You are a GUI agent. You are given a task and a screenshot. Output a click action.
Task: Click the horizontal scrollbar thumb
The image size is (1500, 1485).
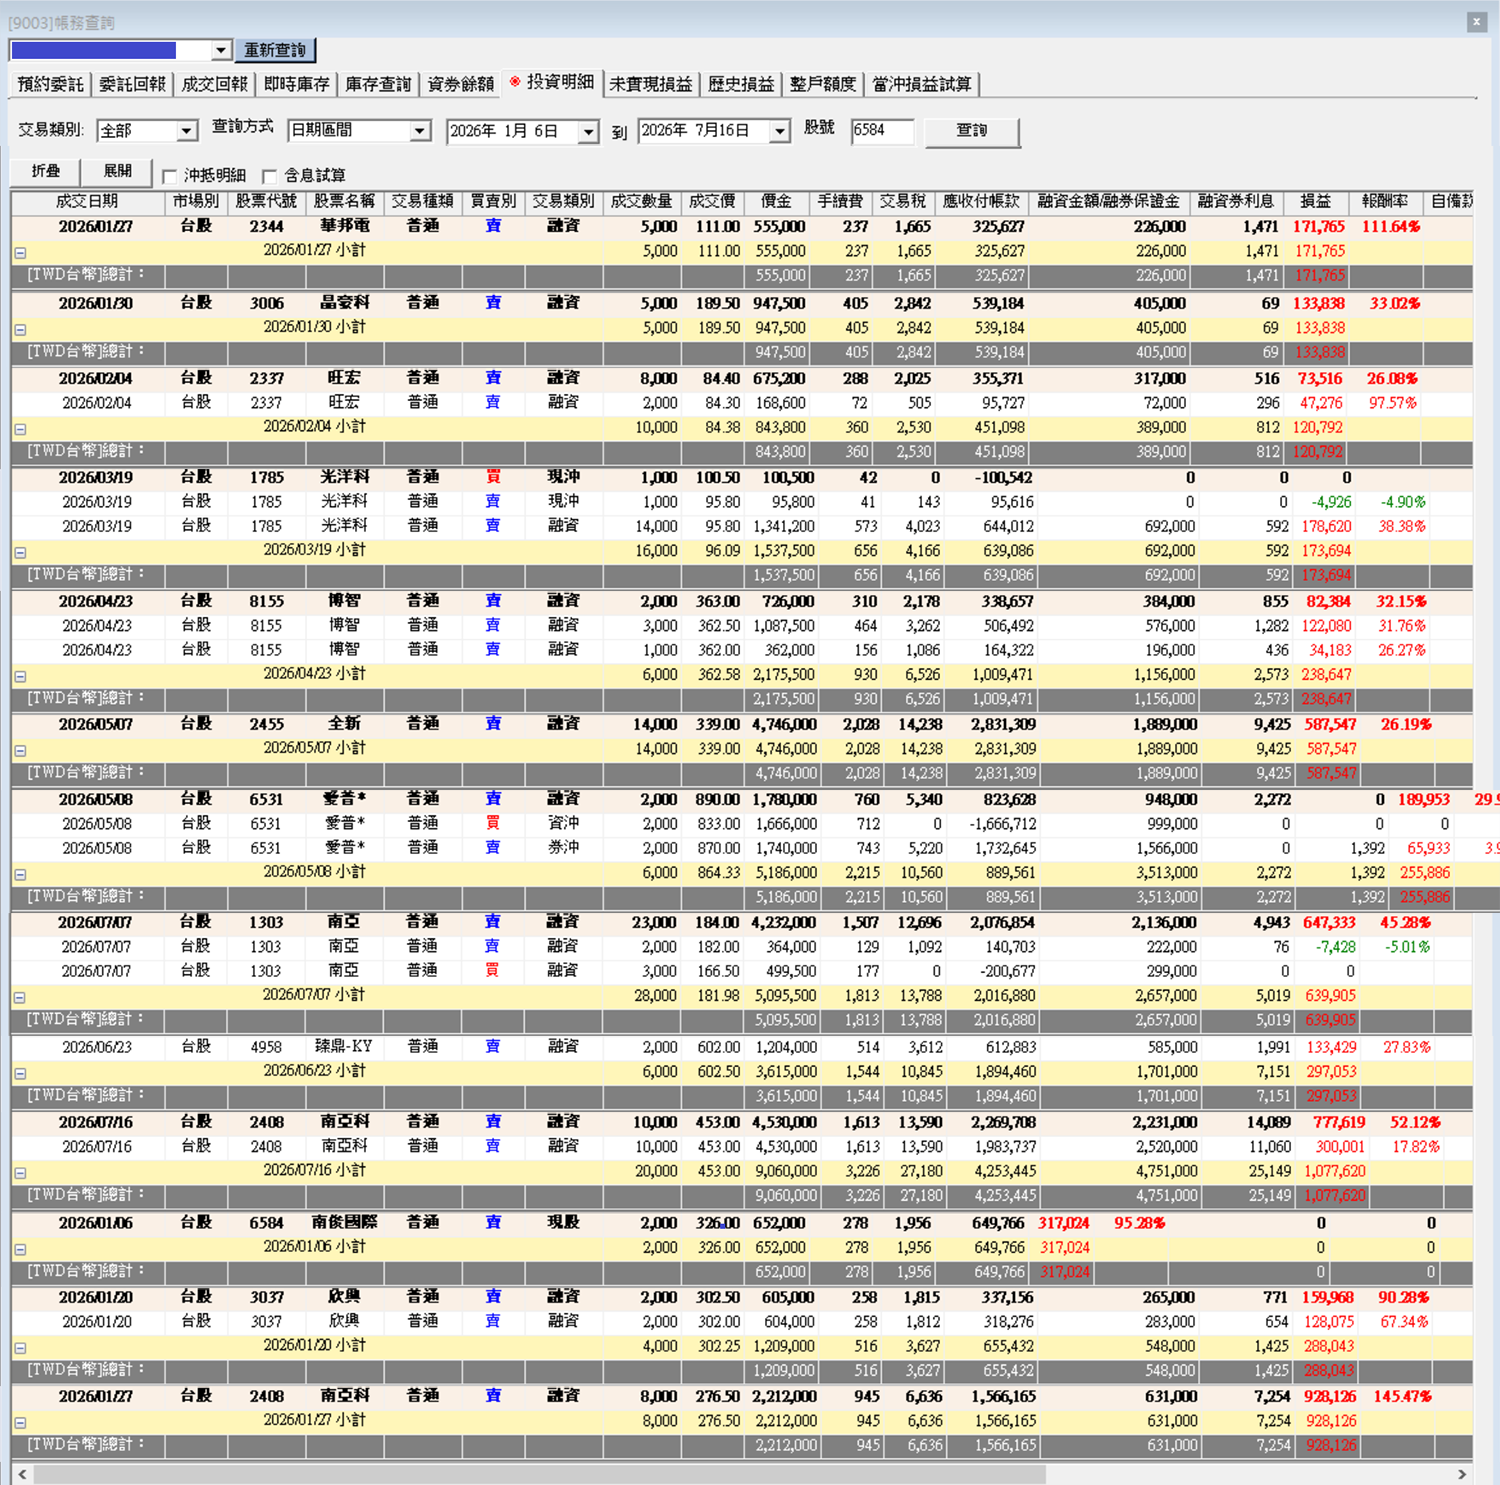pos(540,1474)
